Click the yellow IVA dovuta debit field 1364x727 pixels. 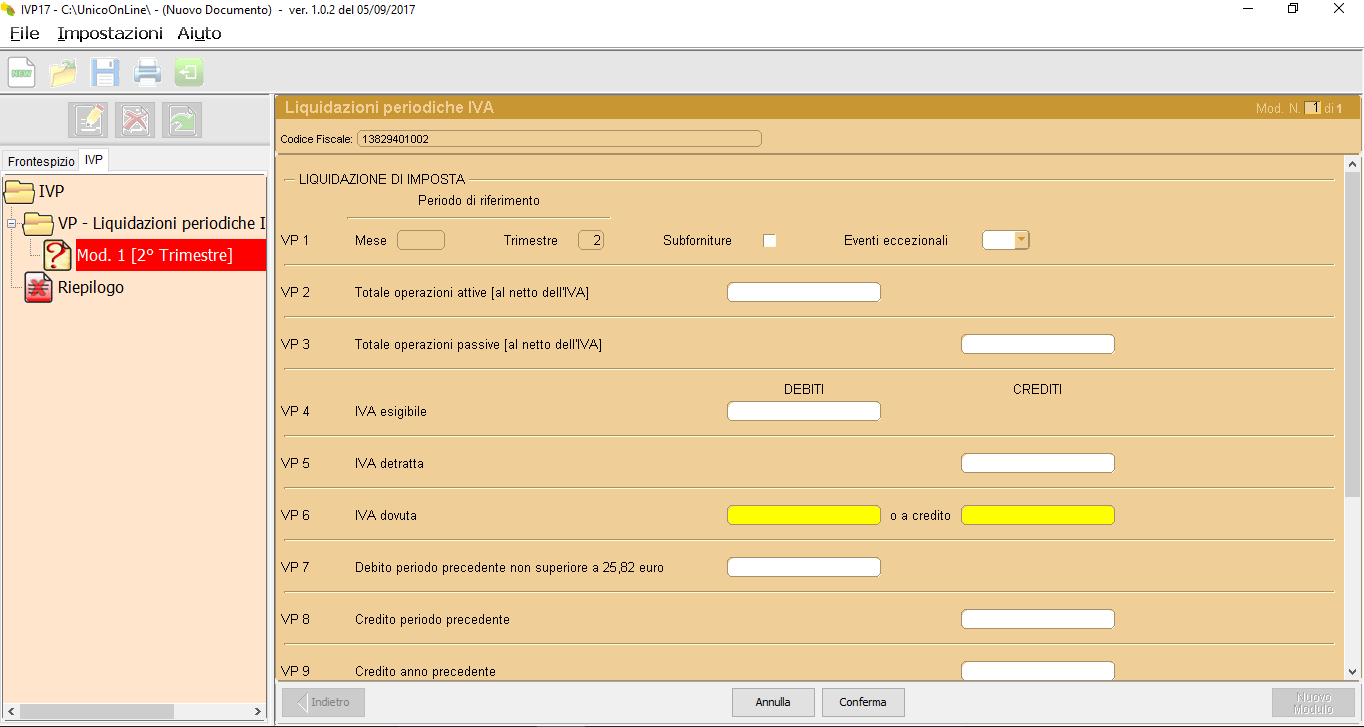pos(803,516)
